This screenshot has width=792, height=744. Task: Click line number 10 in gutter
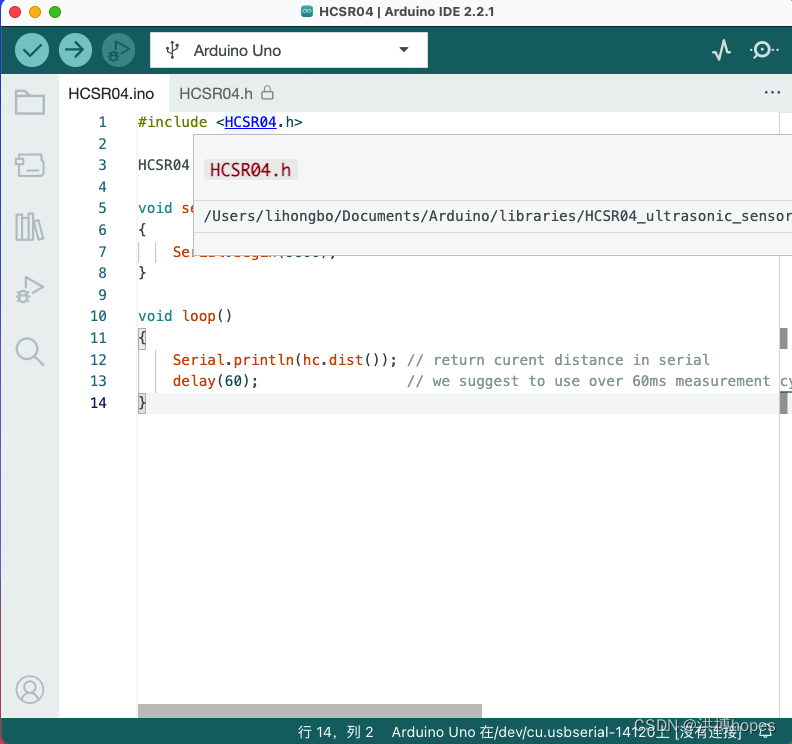(x=98, y=316)
